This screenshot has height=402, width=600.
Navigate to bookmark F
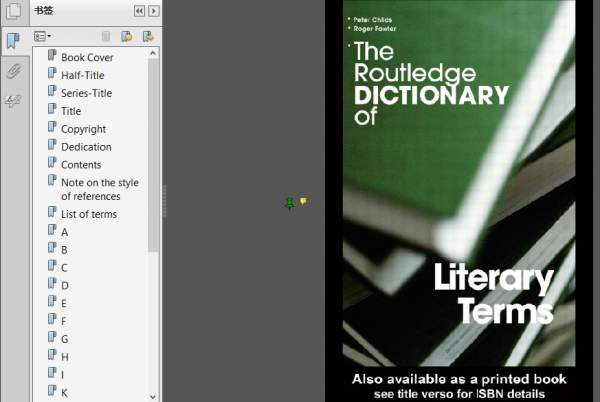(x=64, y=321)
